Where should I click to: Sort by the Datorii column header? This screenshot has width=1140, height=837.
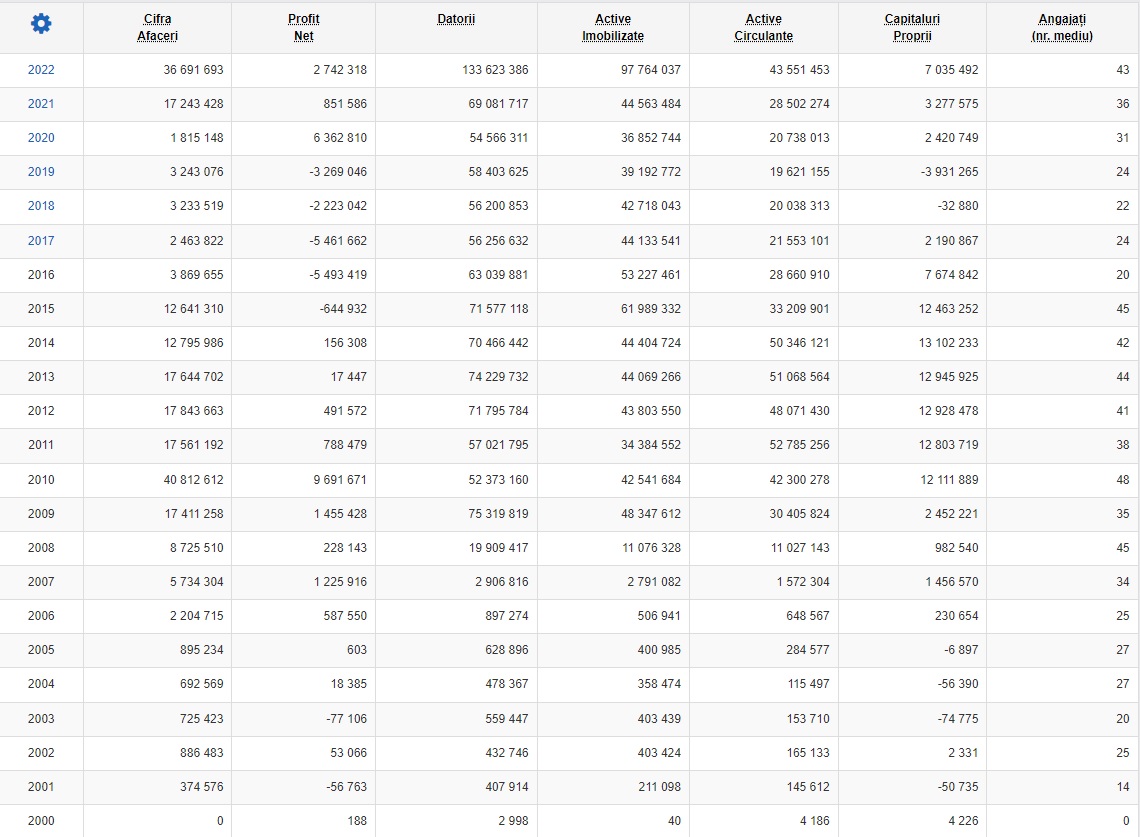point(456,19)
